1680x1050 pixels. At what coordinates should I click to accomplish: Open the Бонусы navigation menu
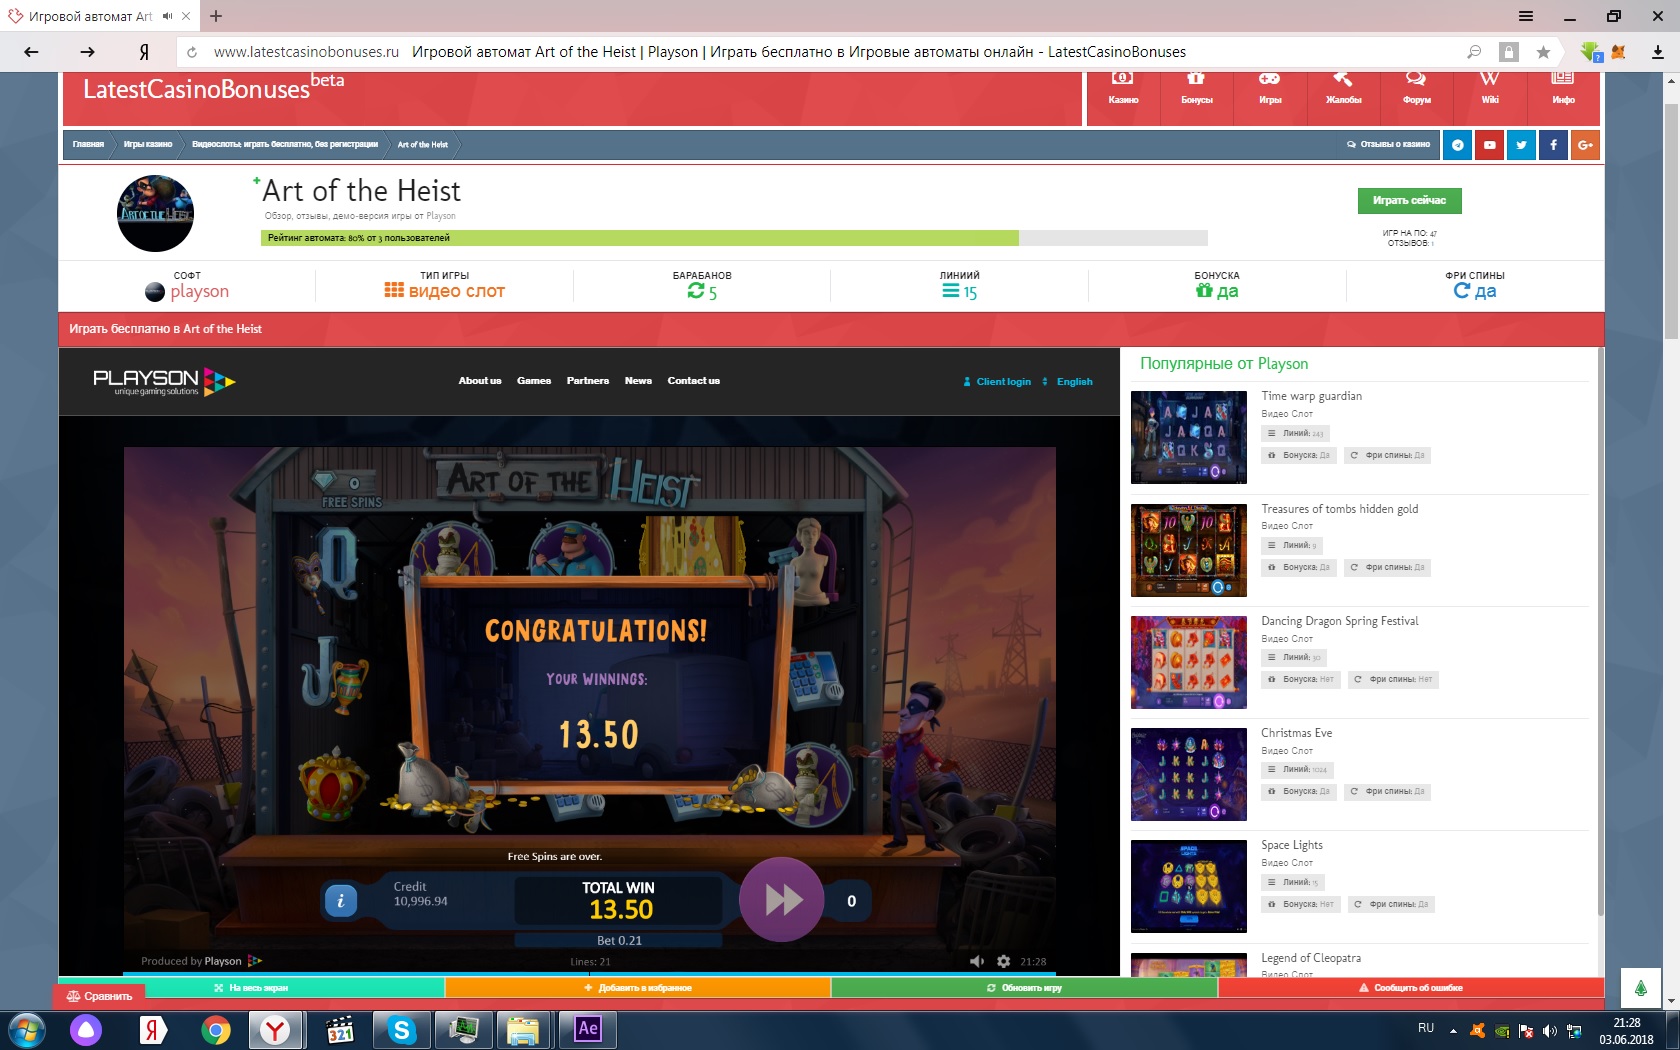click(x=1196, y=90)
